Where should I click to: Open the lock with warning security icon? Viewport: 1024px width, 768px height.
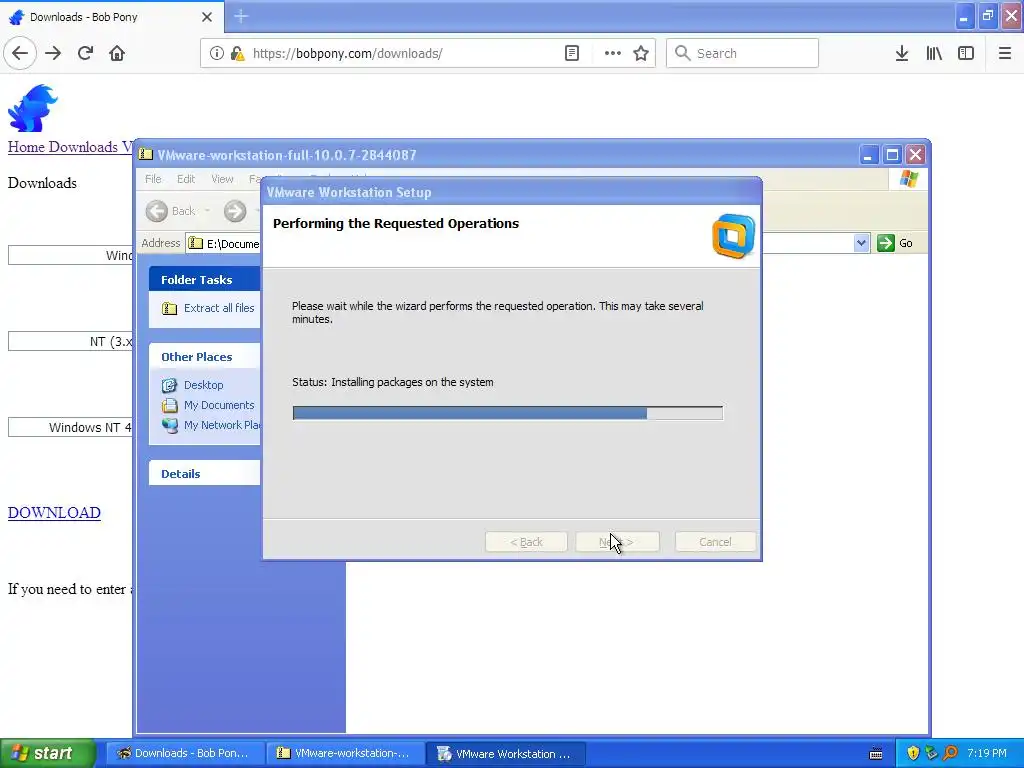[237, 54]
